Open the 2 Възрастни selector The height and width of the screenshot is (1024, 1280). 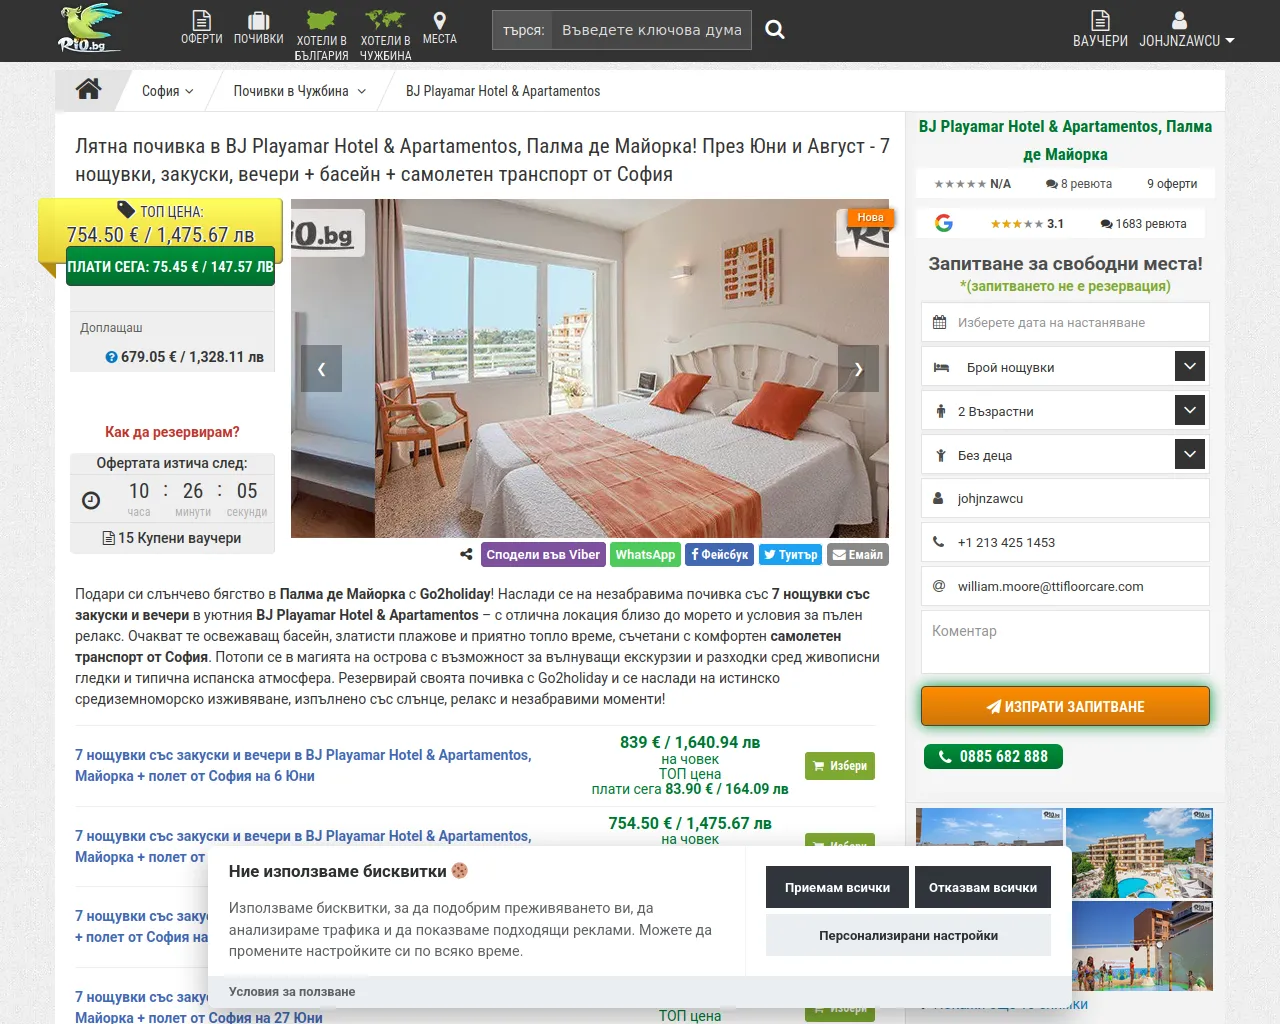pos(1189,410)
